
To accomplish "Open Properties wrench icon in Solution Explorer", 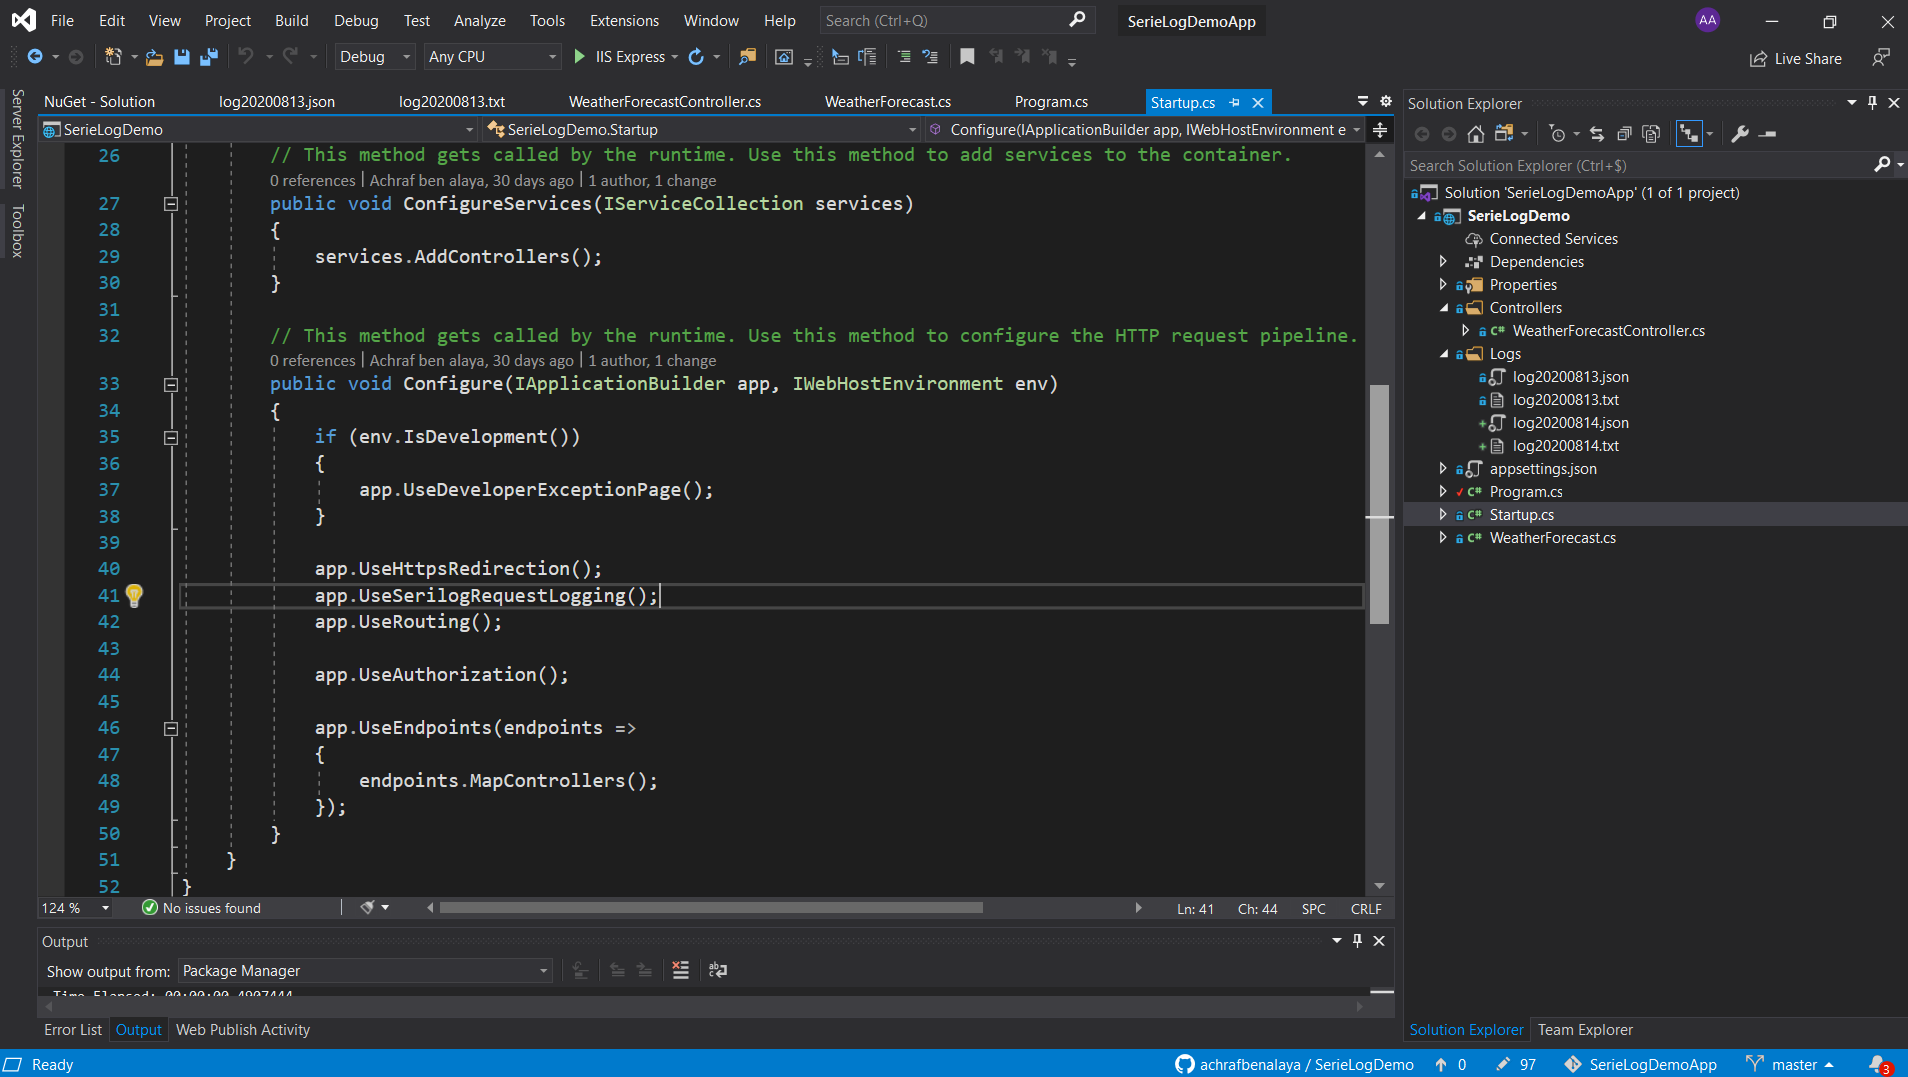I will [1740, 134].
